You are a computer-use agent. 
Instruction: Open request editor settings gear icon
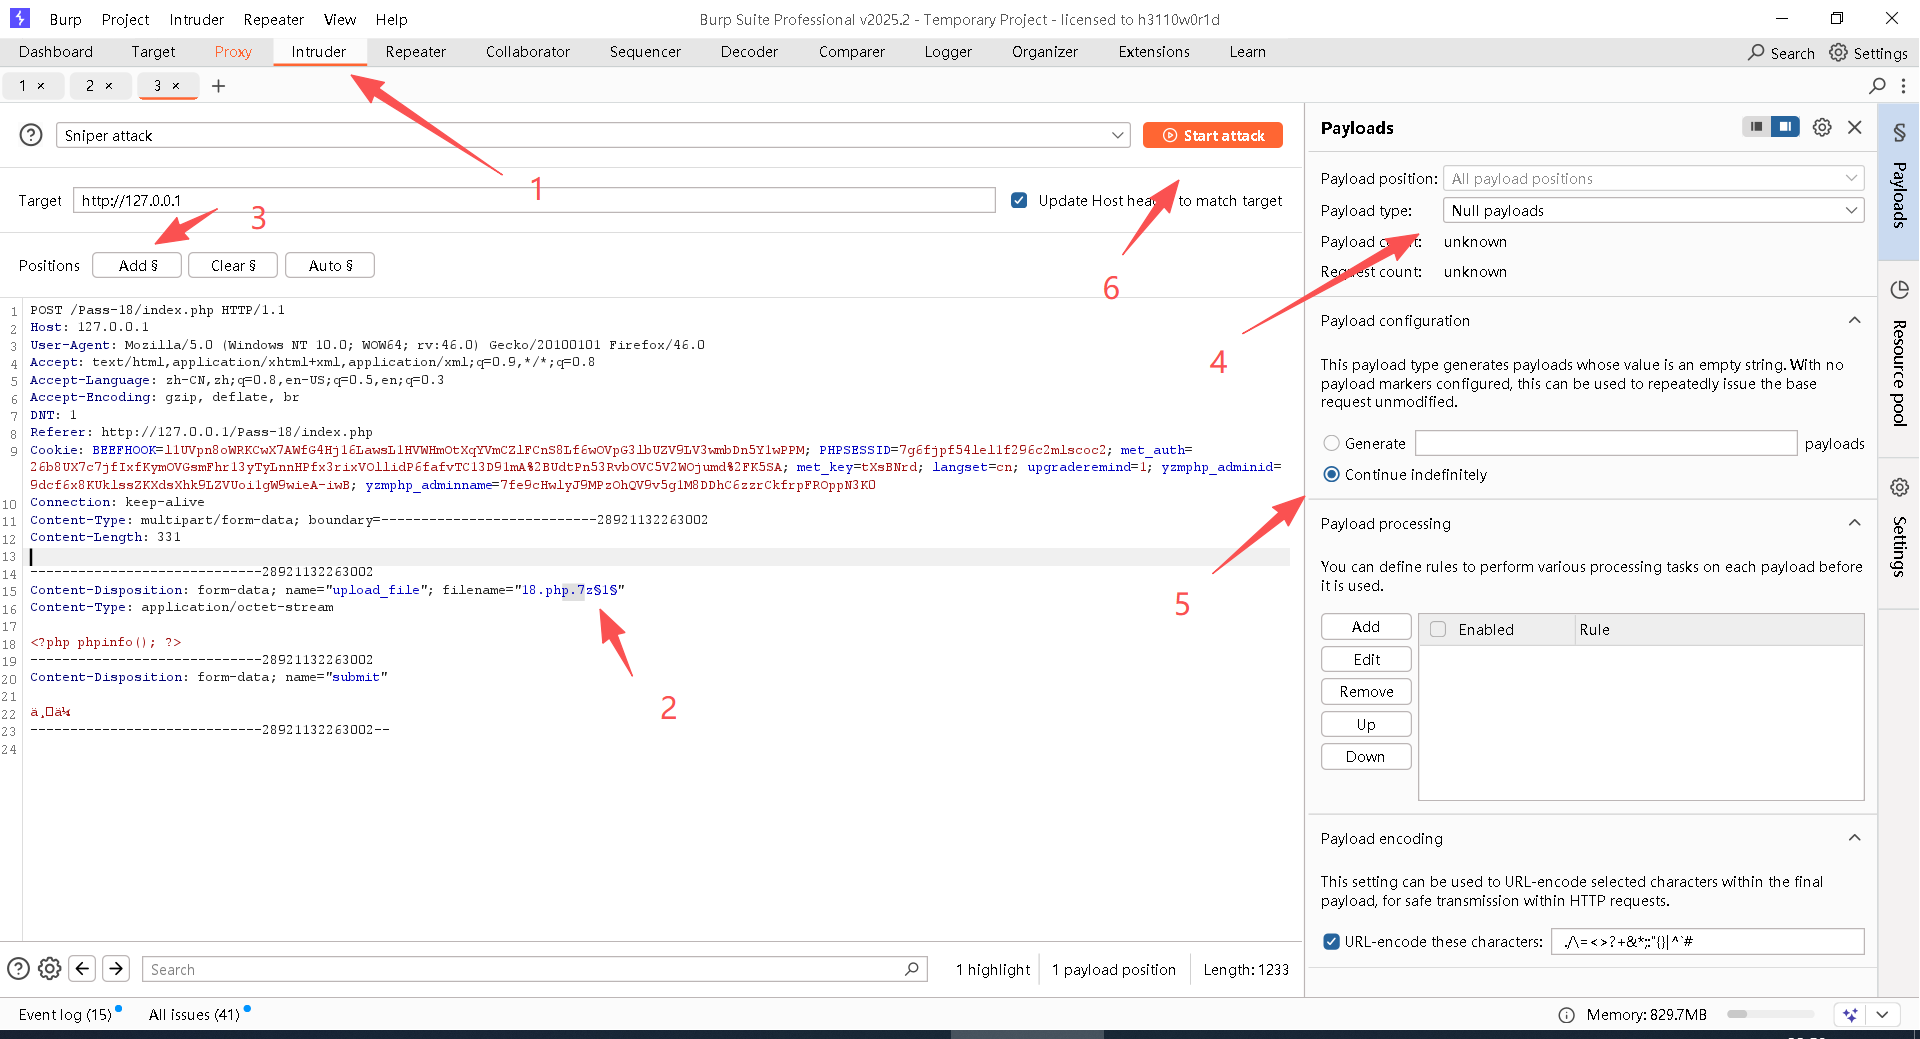50,968
